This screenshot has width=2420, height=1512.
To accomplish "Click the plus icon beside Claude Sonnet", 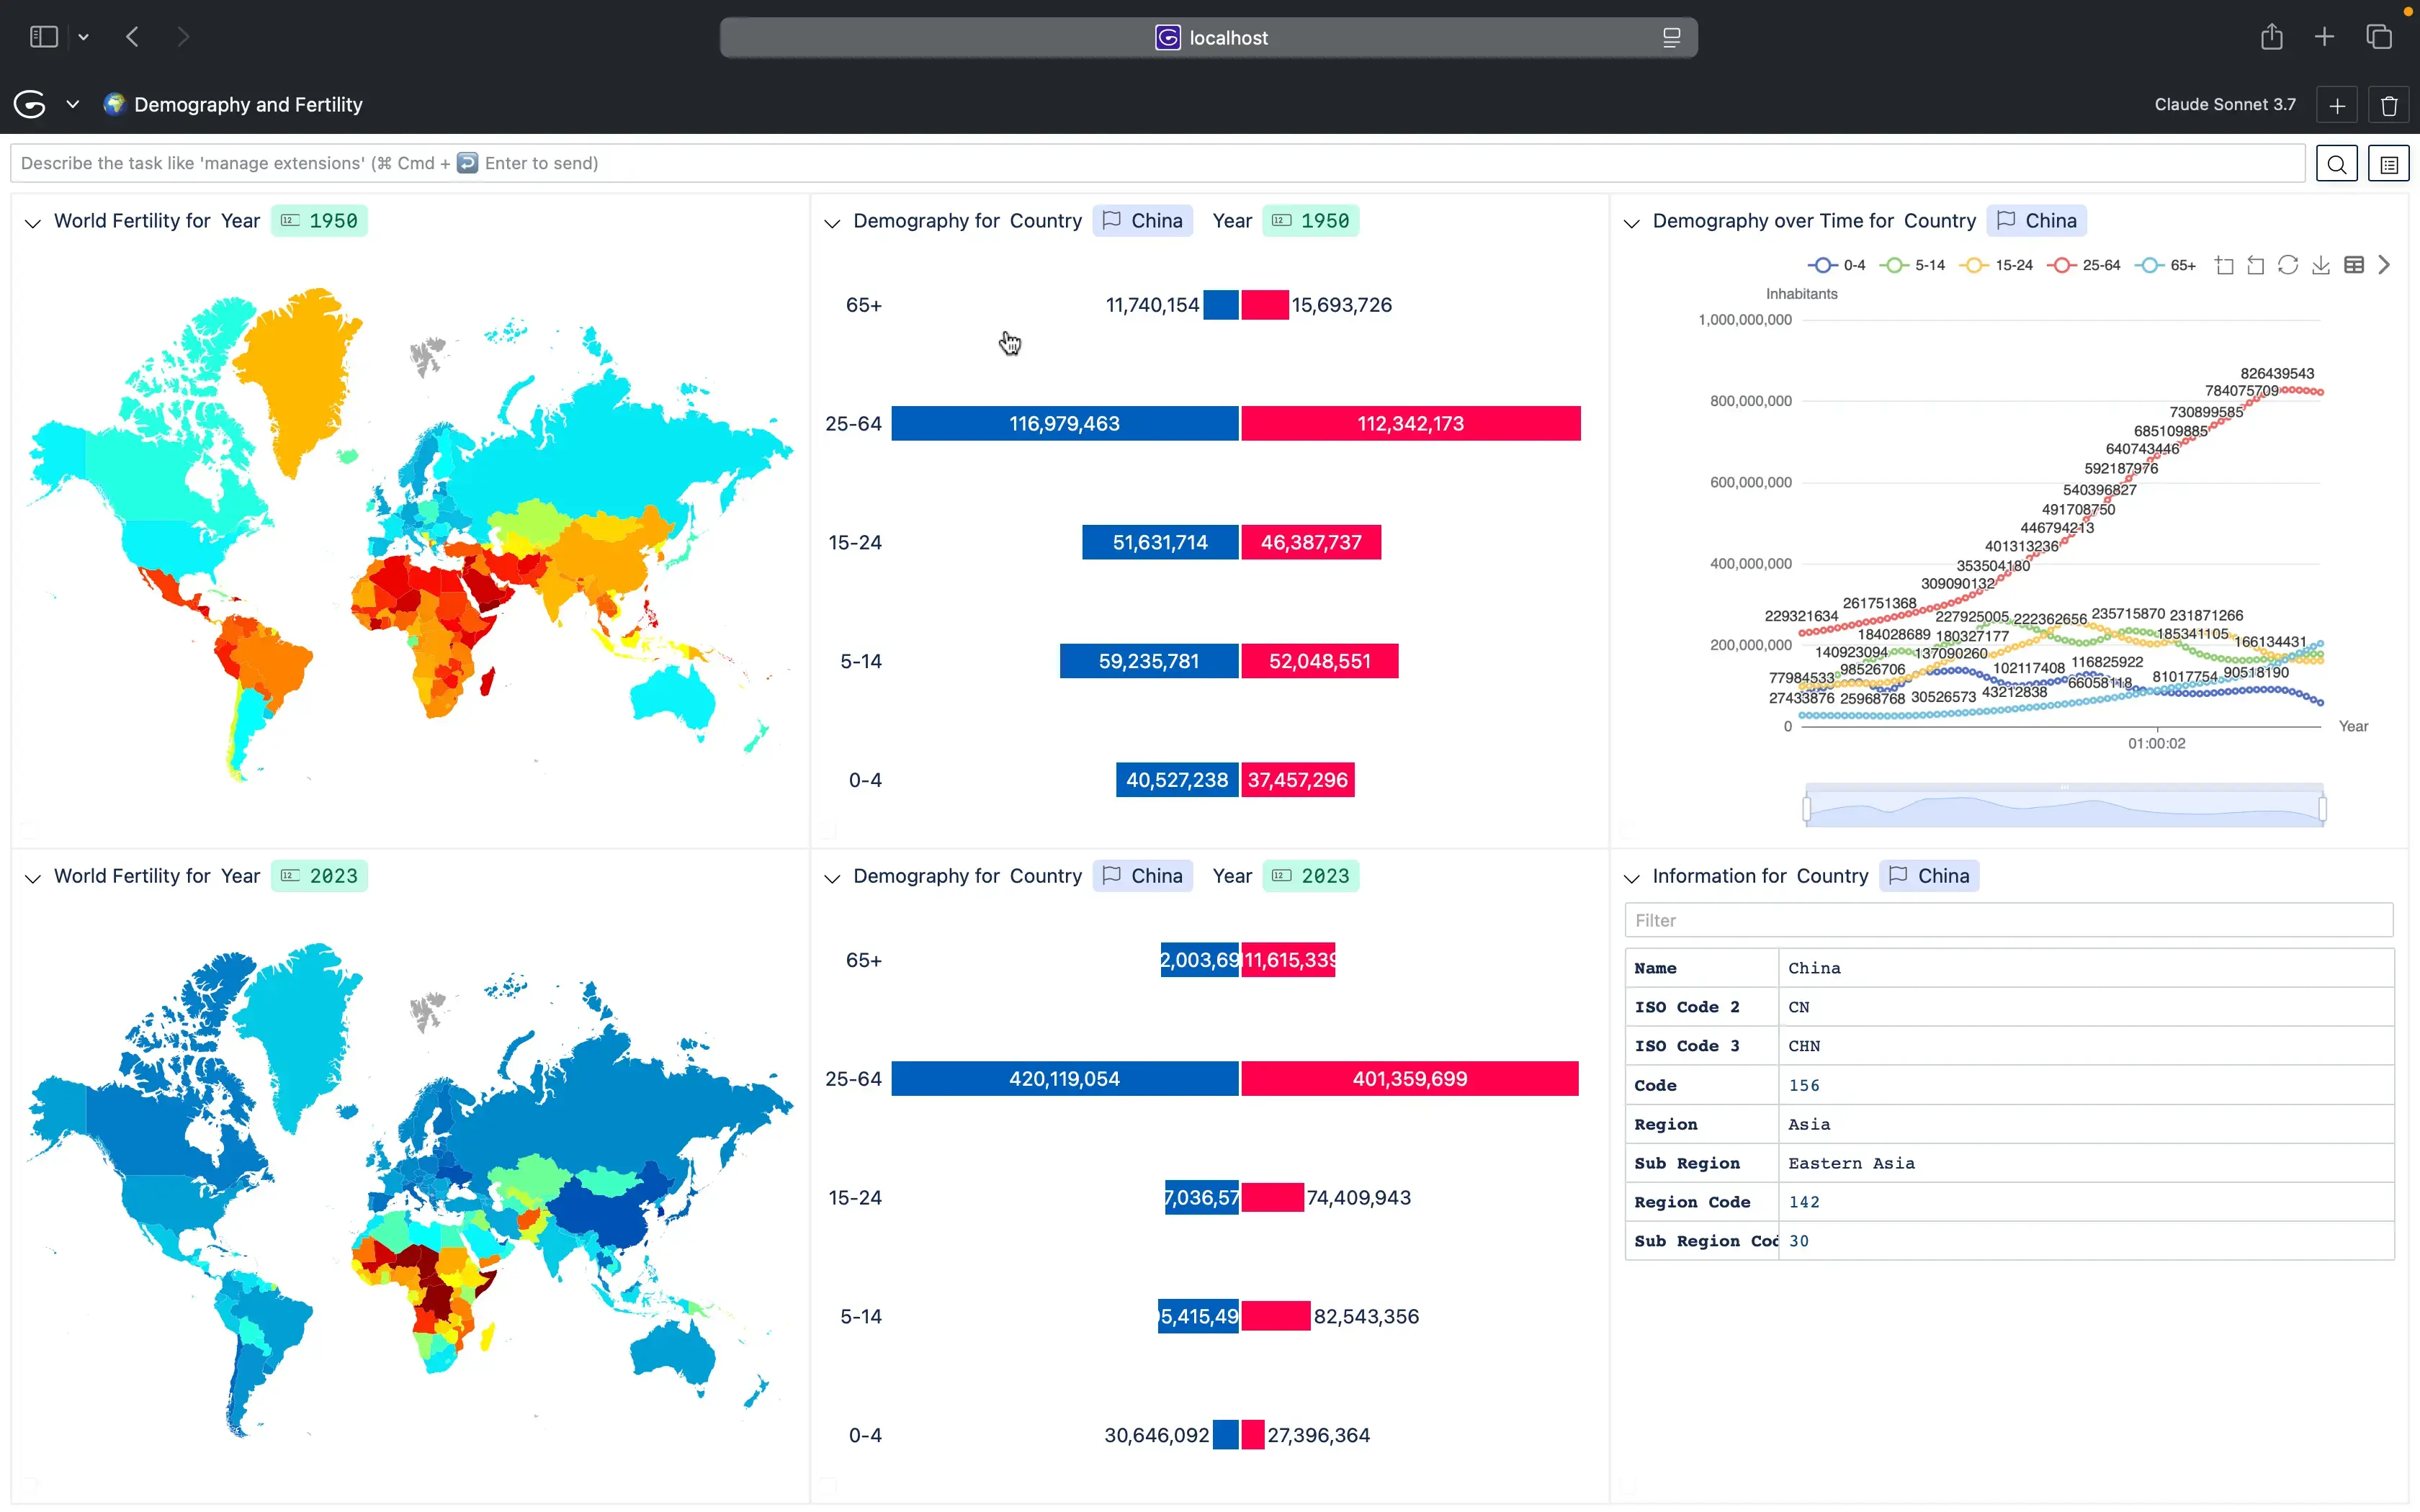I will [2337, 105].
